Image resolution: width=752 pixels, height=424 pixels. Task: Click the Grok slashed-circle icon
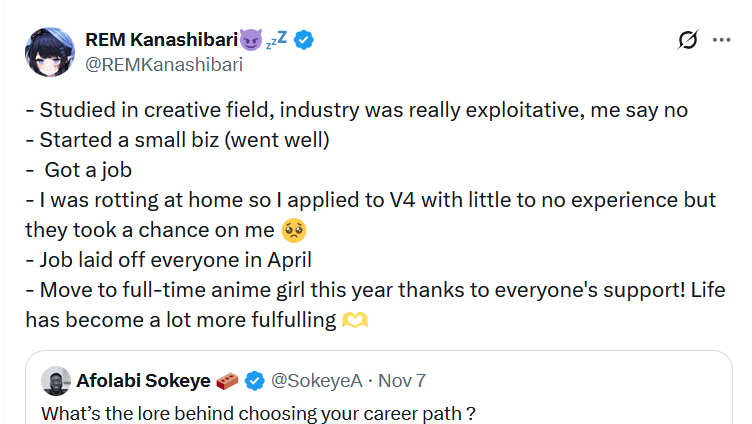point(687,40)
